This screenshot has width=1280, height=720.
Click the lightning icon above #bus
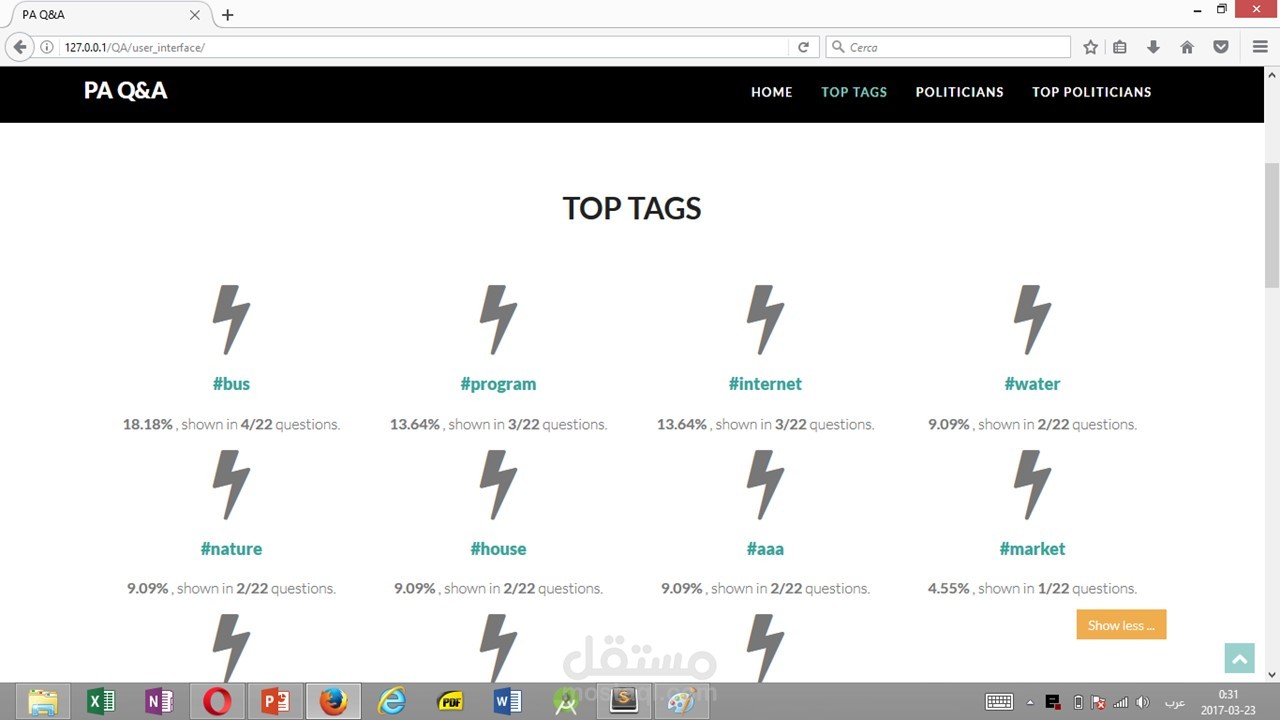[231, 320]
